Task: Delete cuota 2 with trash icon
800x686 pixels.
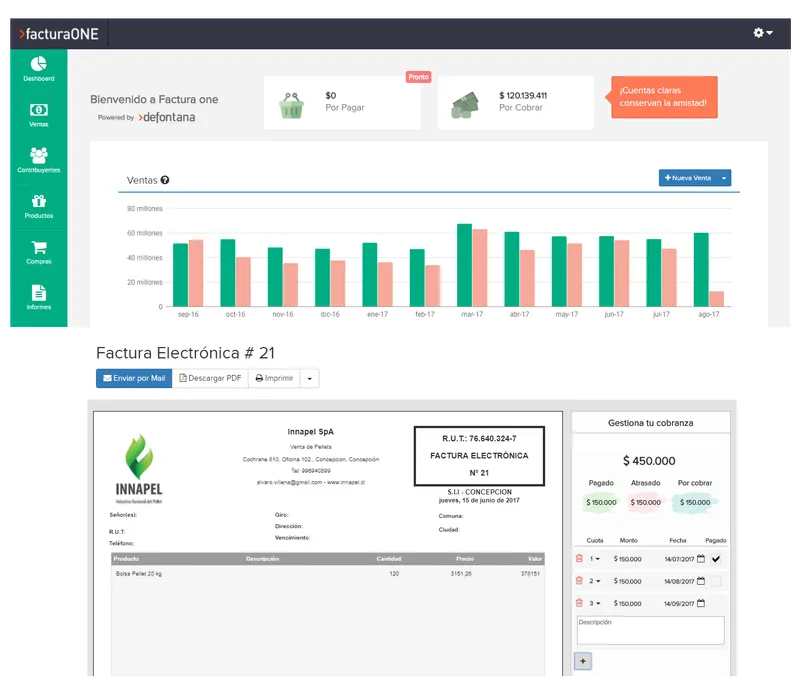Action: click(579, 580)
